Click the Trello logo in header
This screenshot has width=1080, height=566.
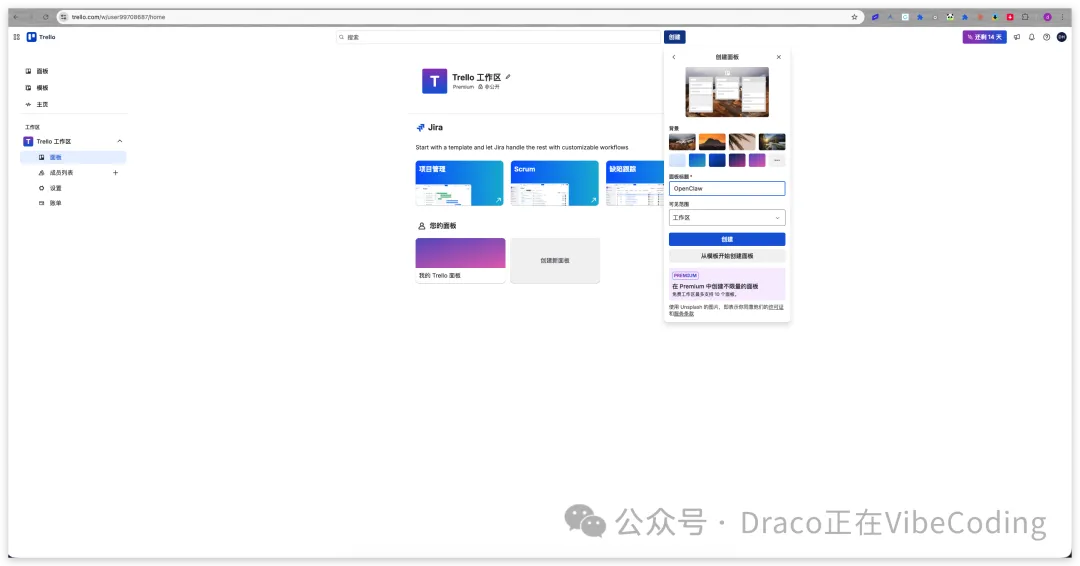pyautogui.click(x=41, y=37)
